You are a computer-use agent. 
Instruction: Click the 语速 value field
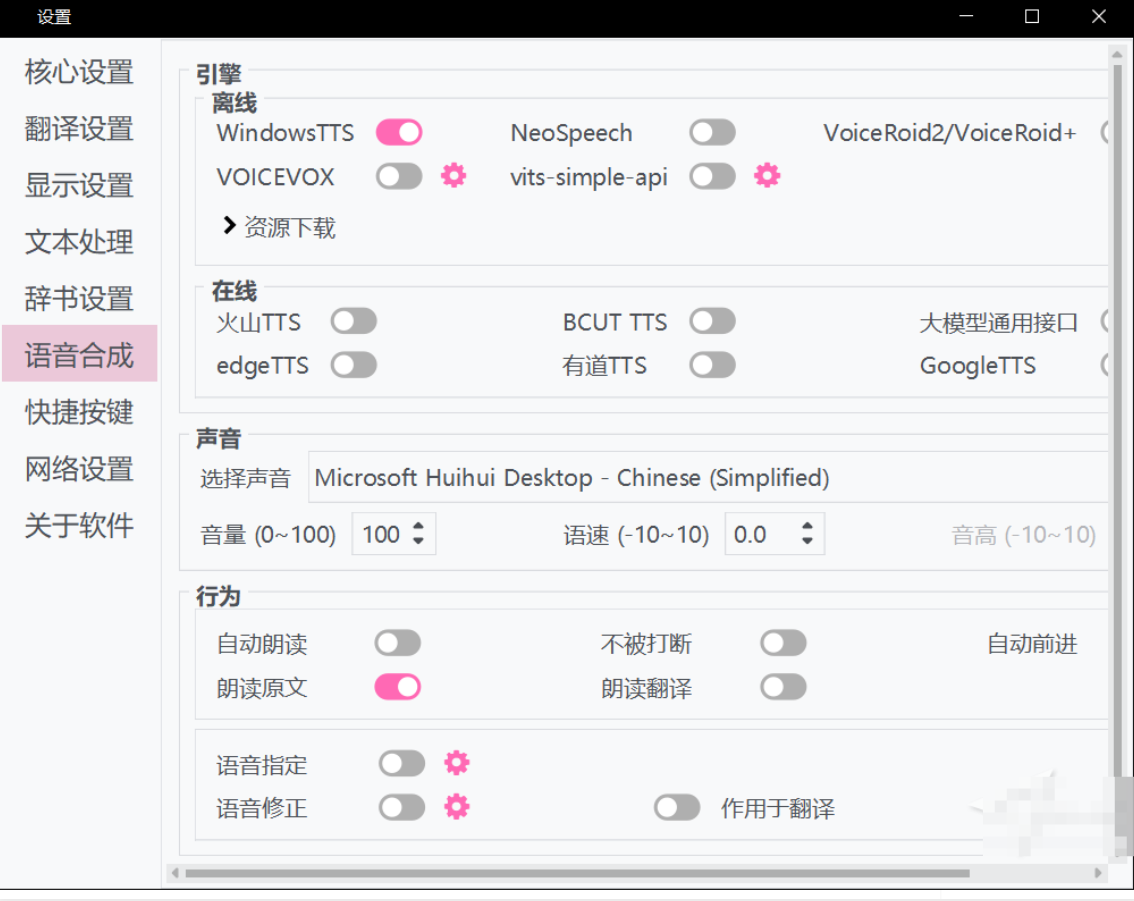tap(775, 534)
